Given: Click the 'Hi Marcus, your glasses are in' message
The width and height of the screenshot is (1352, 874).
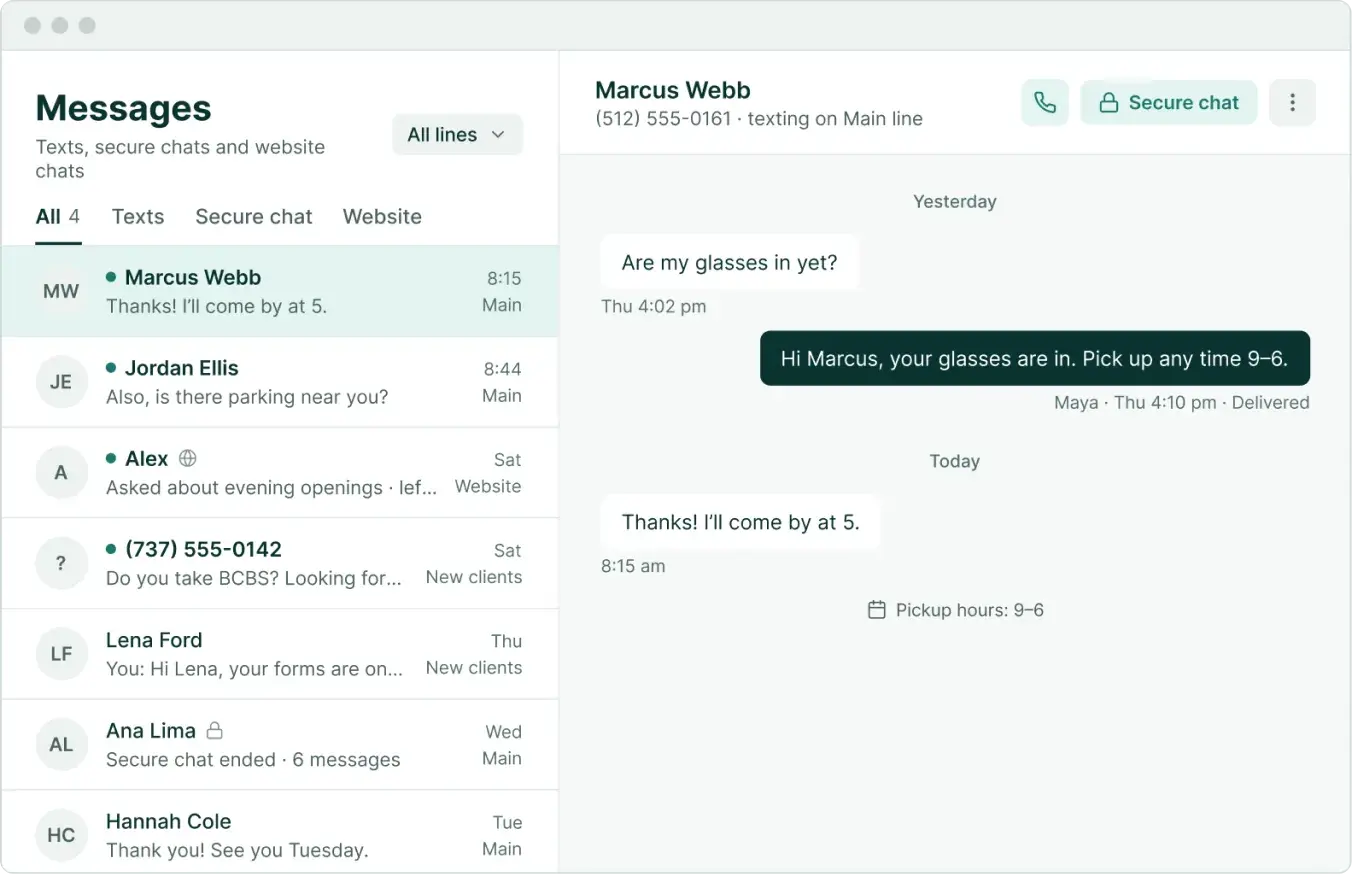Looking at the screenshot, I should pyautogui.click(x=1035, y=358).
